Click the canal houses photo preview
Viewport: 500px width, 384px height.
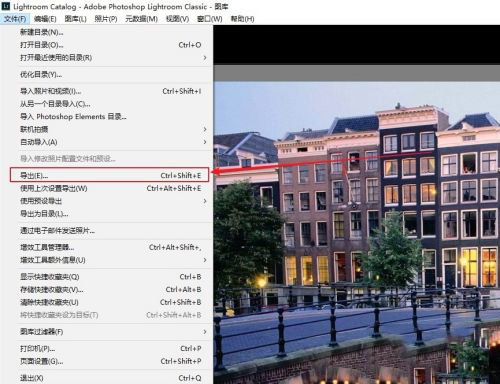[x=357, y=233]
